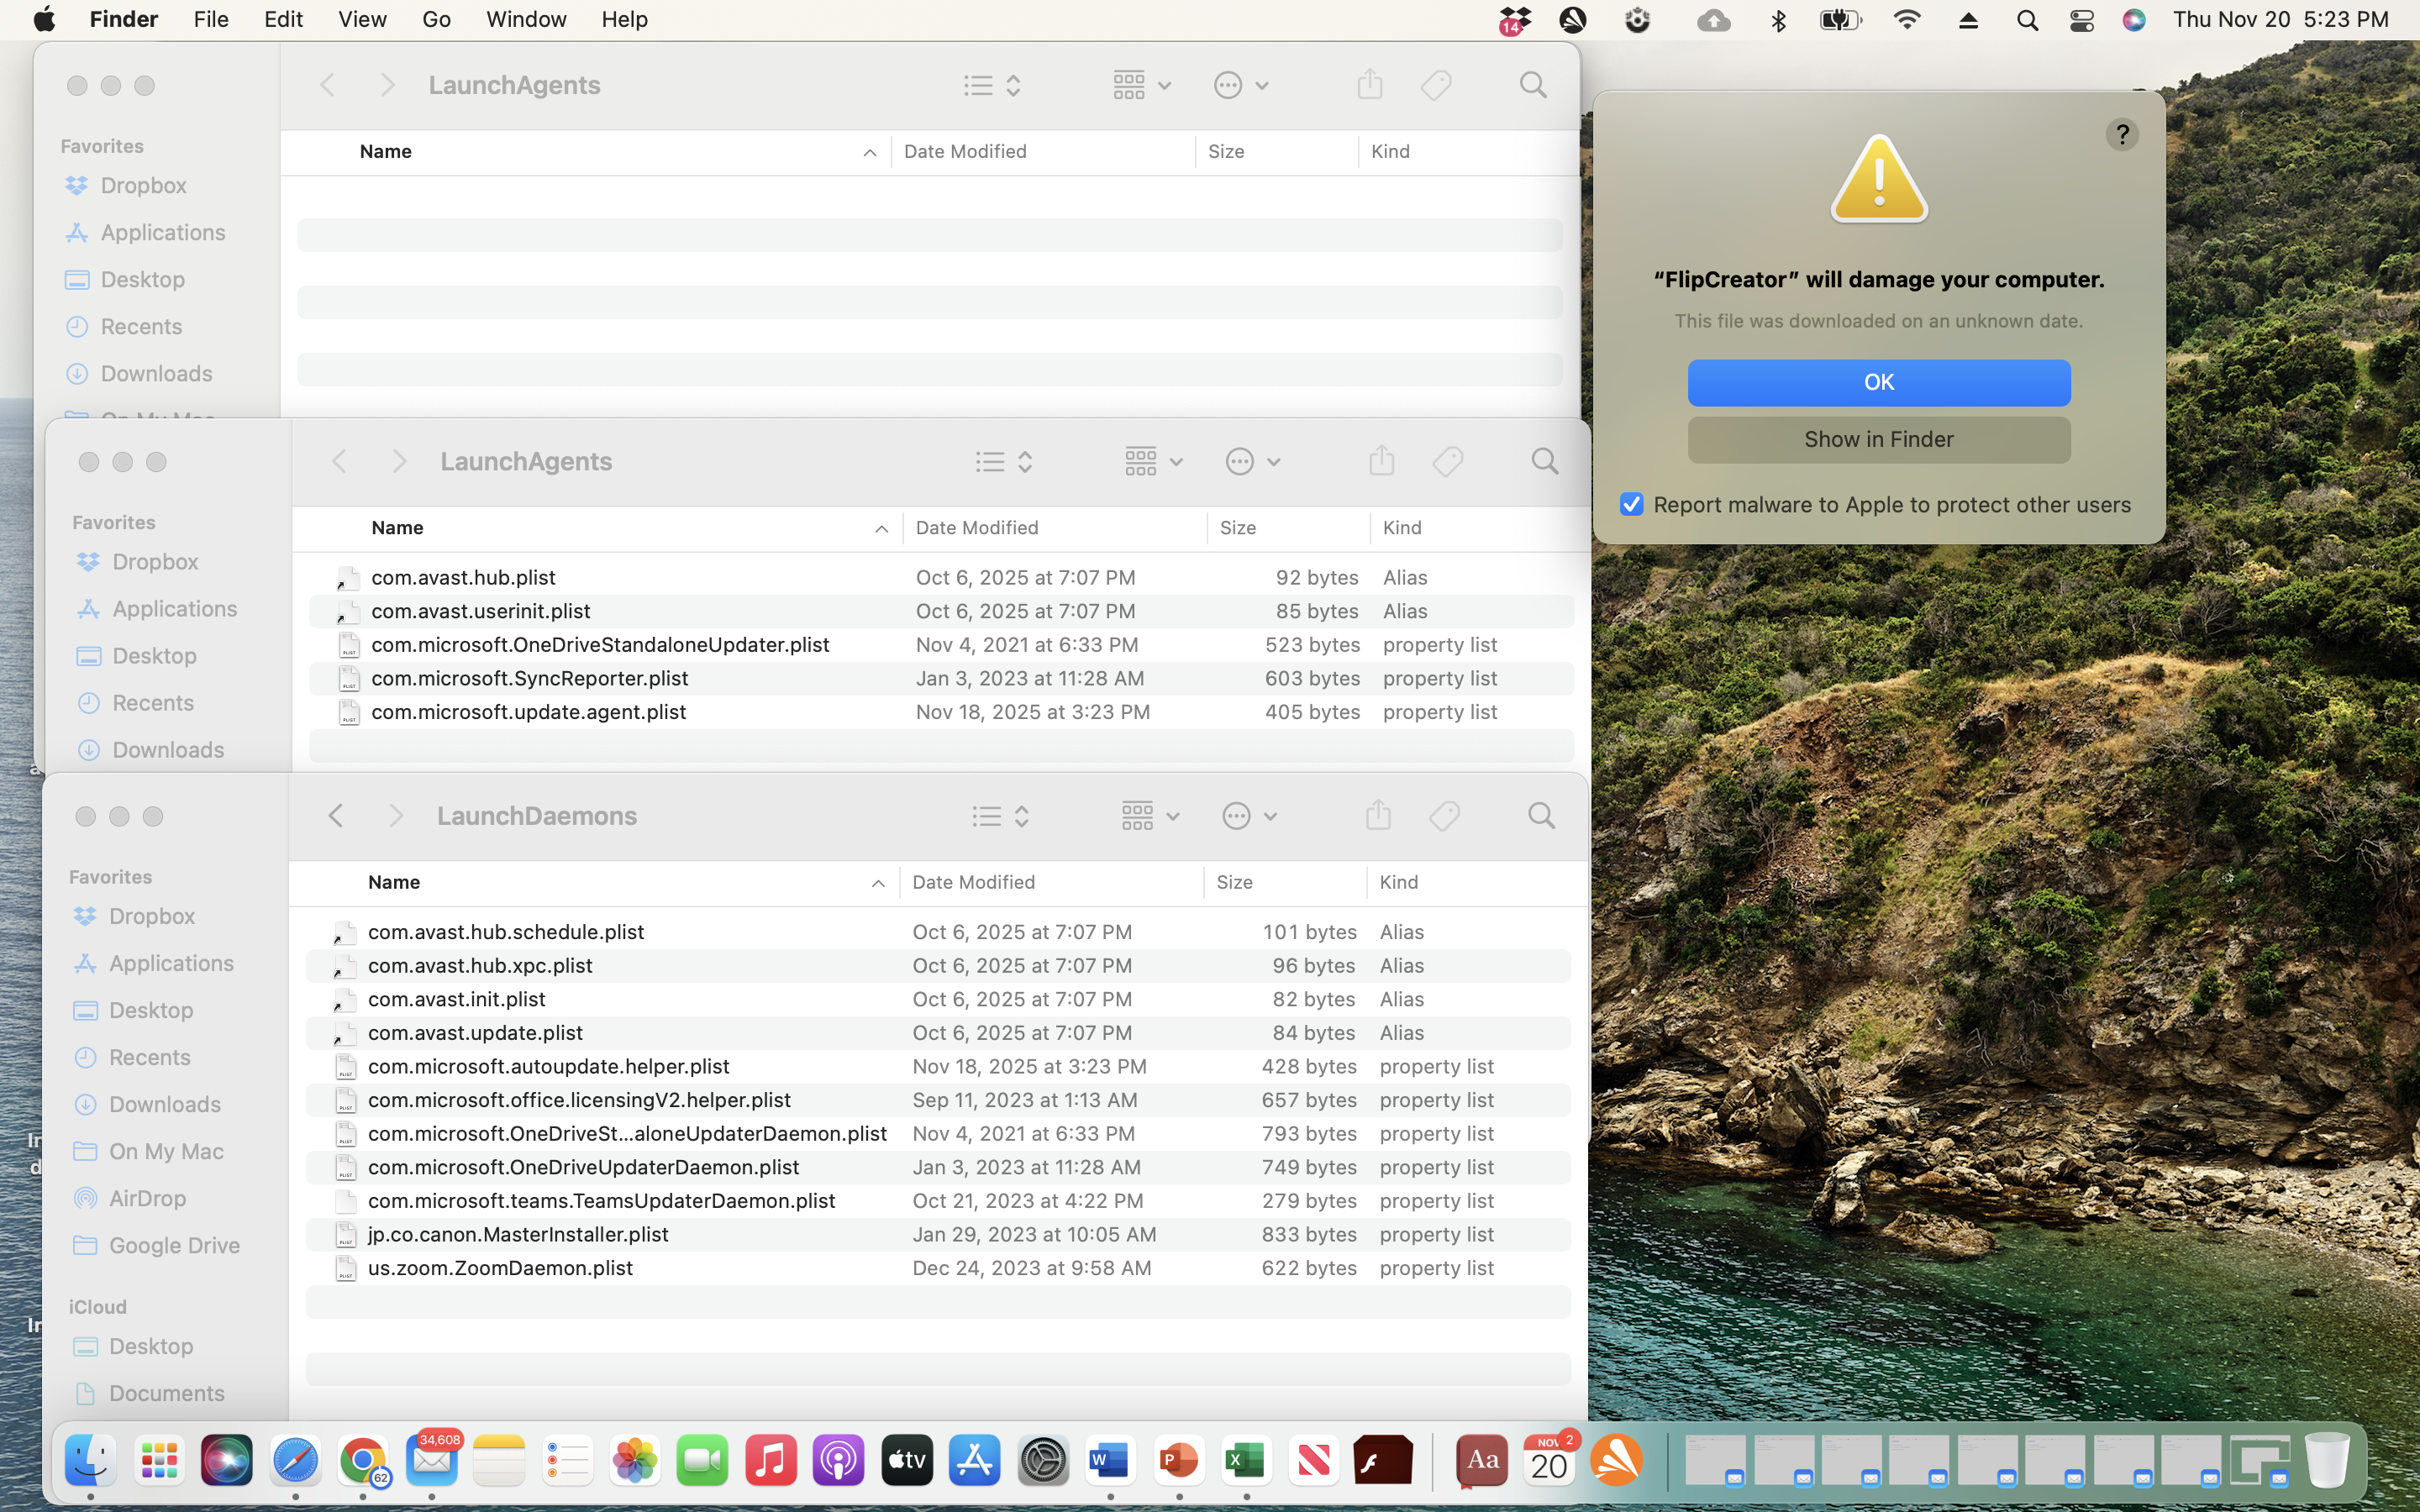Click search magnifier in LaunchDaemons window

pyautogui.click(x=1541, y=815)
